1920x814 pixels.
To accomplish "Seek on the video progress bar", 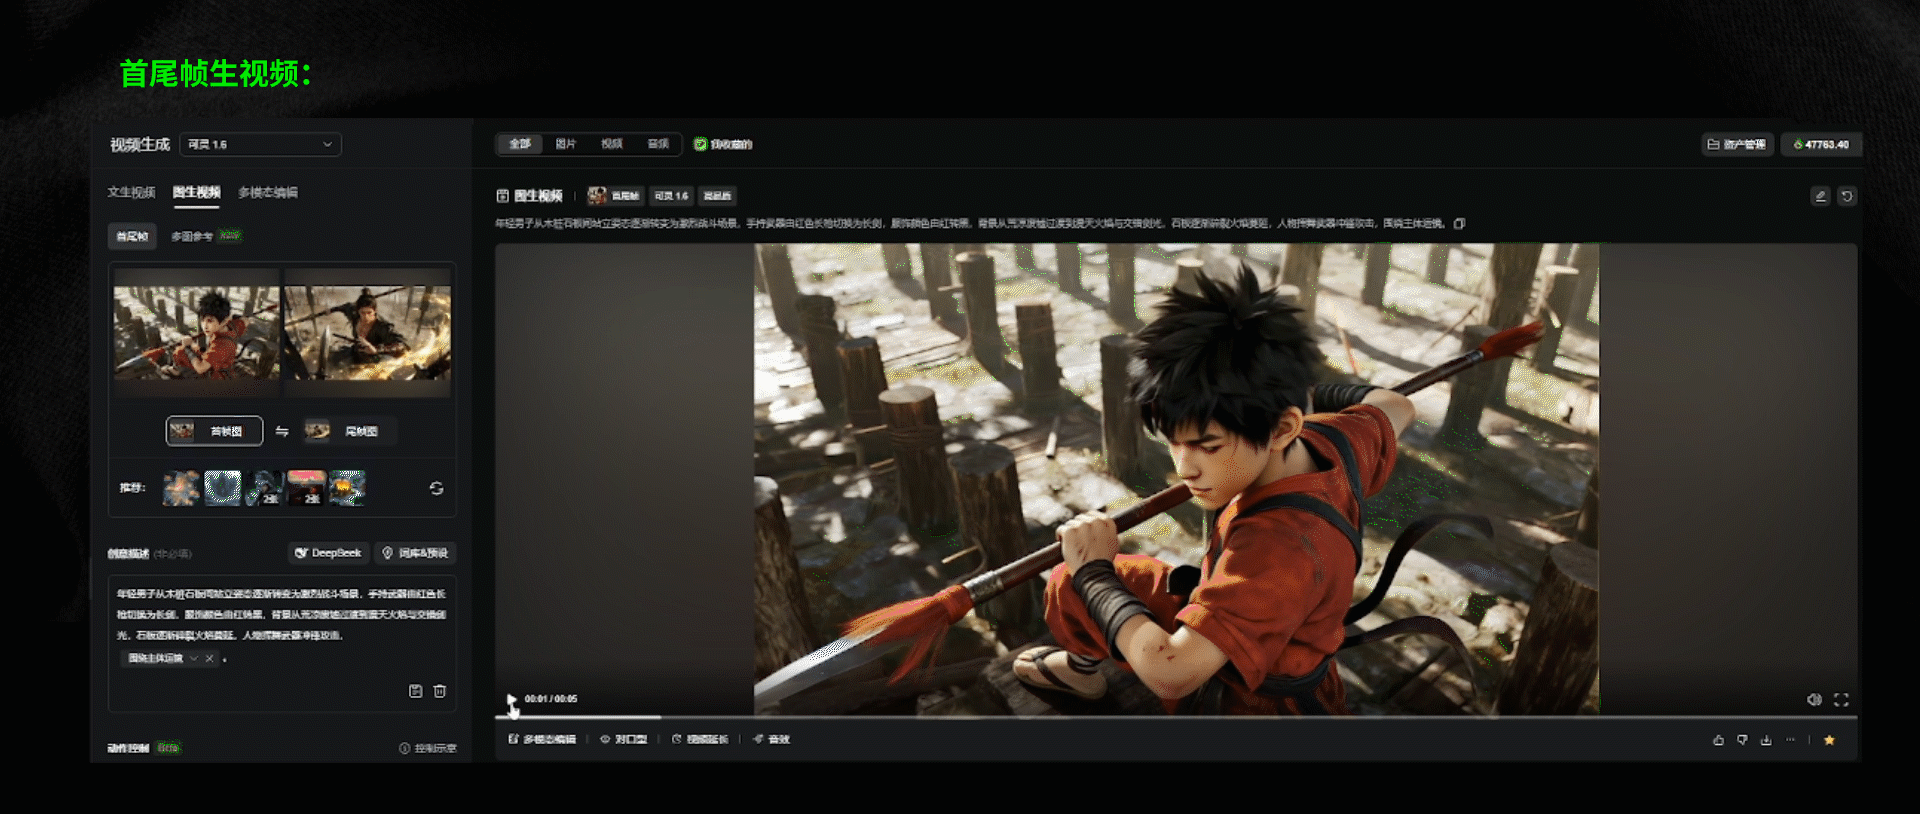I will pos(1176,717).
